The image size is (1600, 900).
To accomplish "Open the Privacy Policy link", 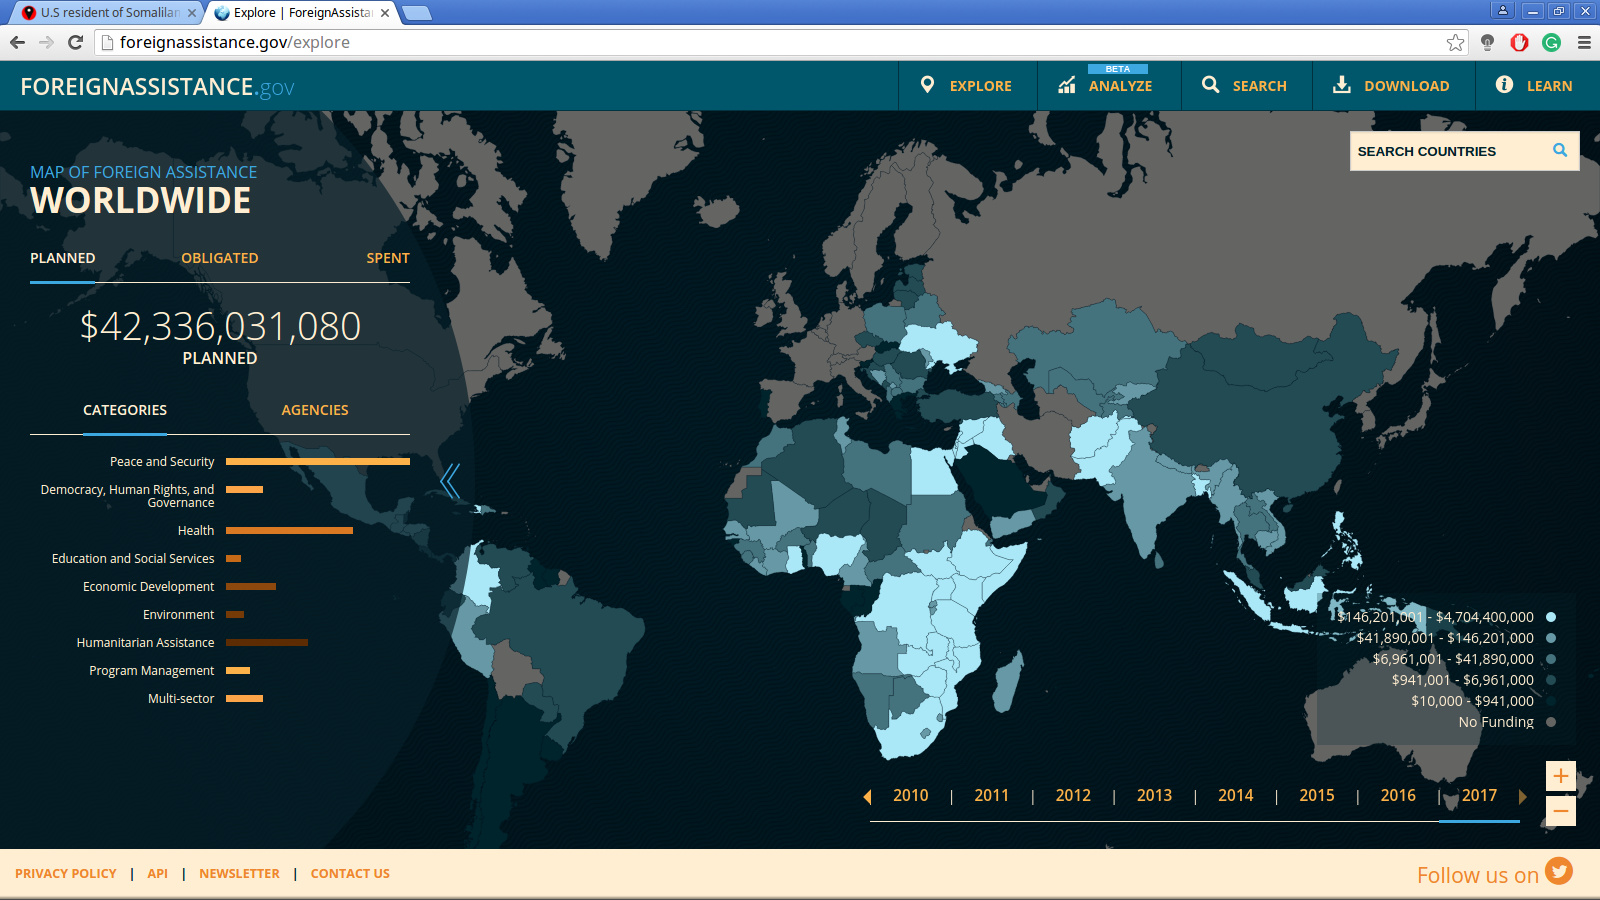I will click(66, 873).
